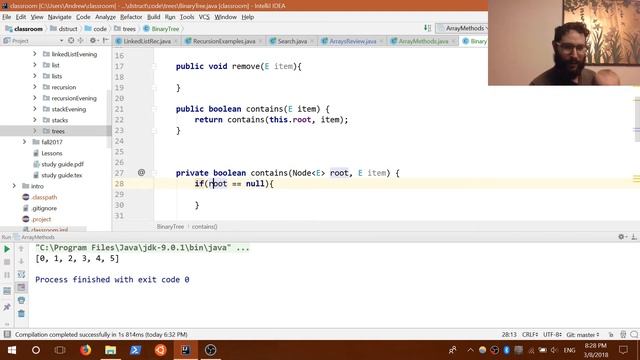The width and height of the screenshot is (640, 360).
Task: Select study guide.tex in project tree
Action: tap(62, 175)
